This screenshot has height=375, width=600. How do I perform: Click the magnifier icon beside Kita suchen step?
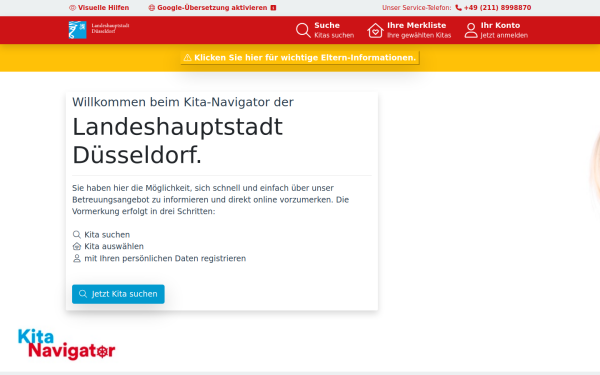[77, 235]
